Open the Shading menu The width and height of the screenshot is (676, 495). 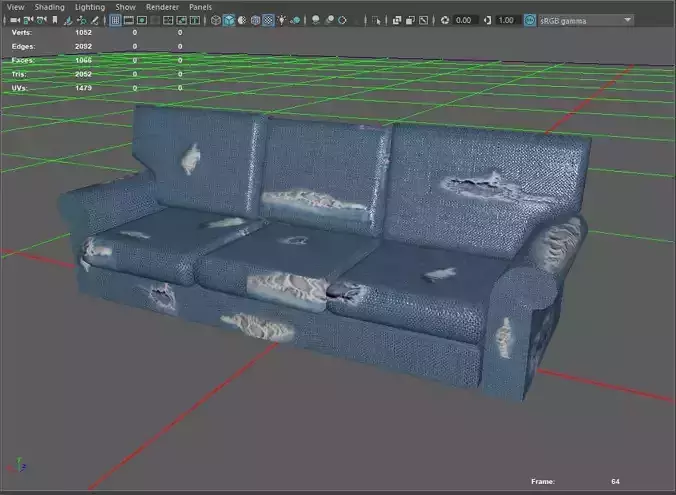click(50, 7)
